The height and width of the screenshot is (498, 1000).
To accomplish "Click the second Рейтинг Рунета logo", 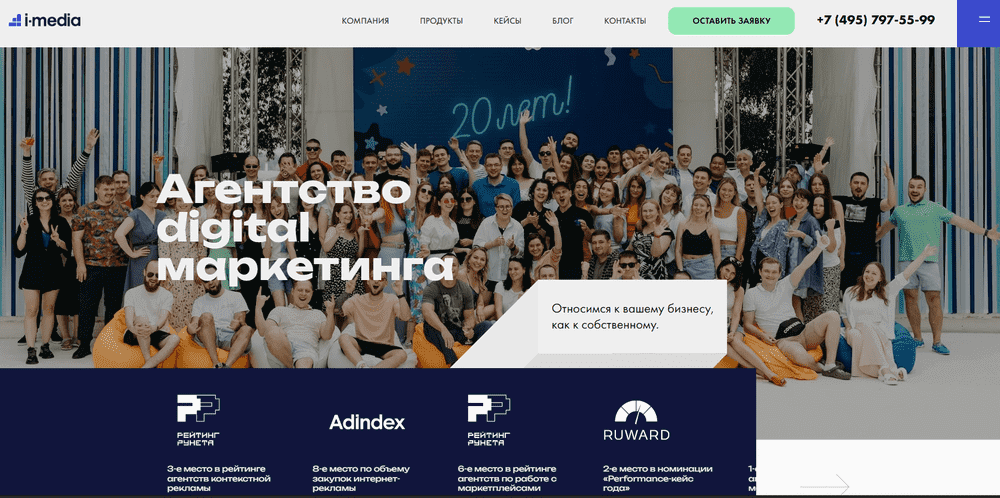I will (489, 420).
